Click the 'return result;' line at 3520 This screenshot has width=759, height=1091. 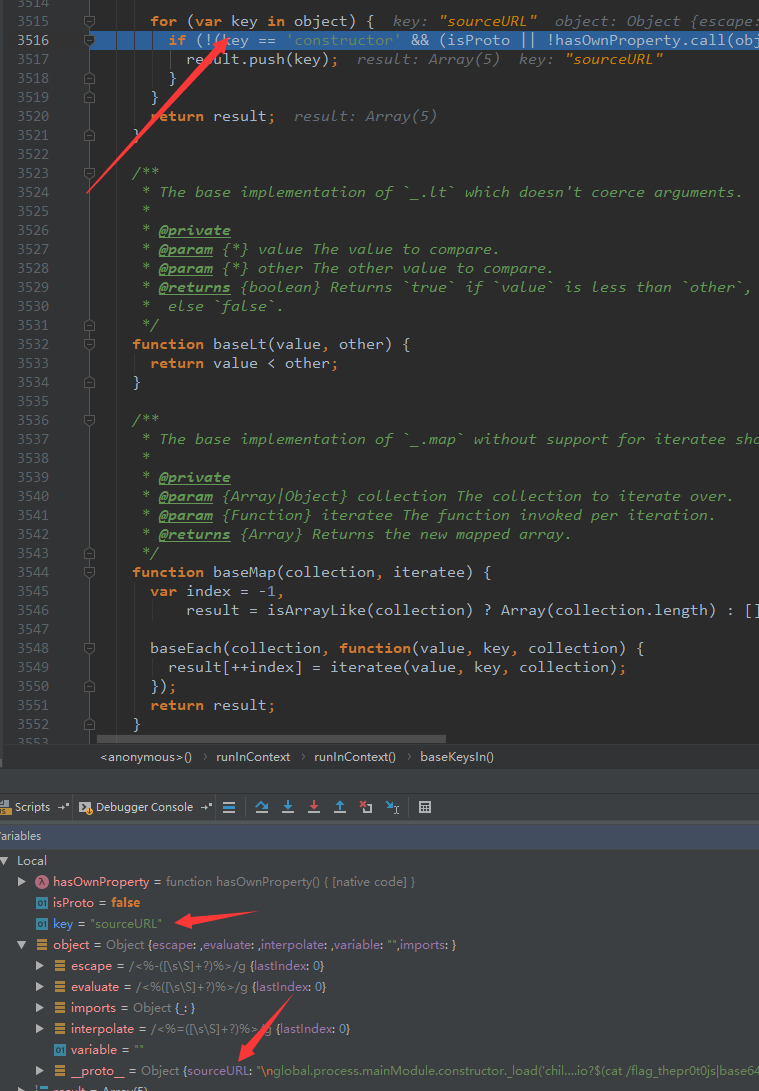(x=212, y=116)
